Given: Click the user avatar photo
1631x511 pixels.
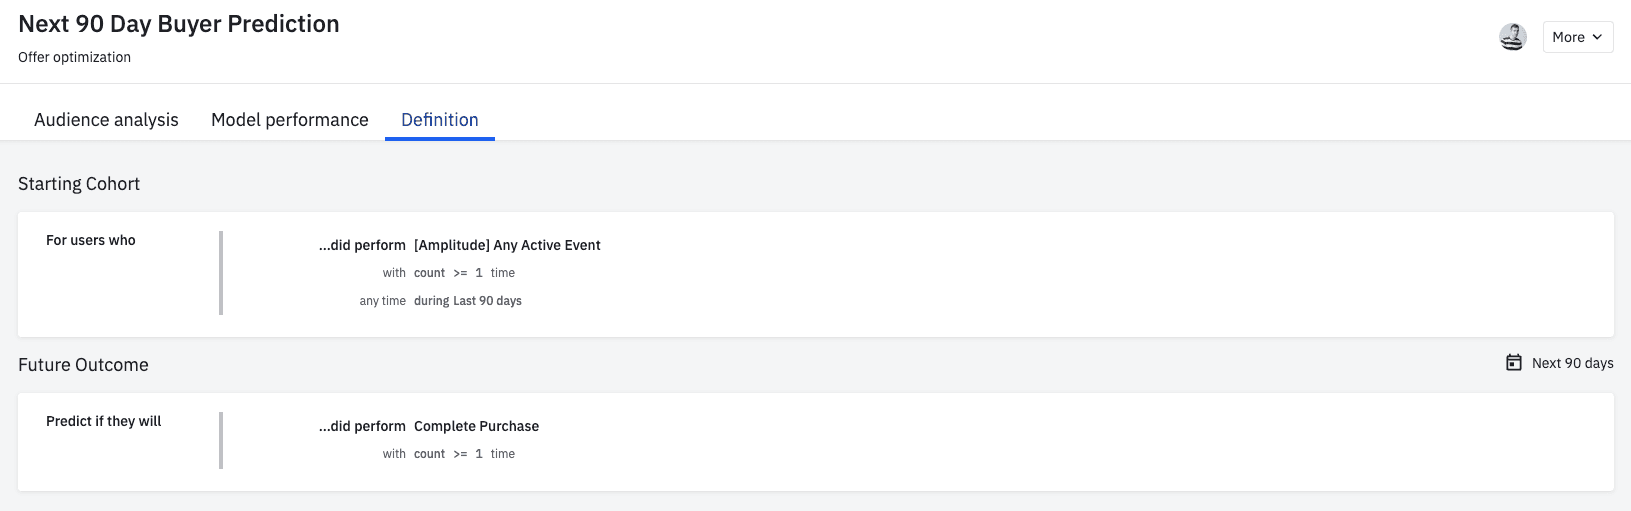Looking at the screenshot, I should point(1512,37).
